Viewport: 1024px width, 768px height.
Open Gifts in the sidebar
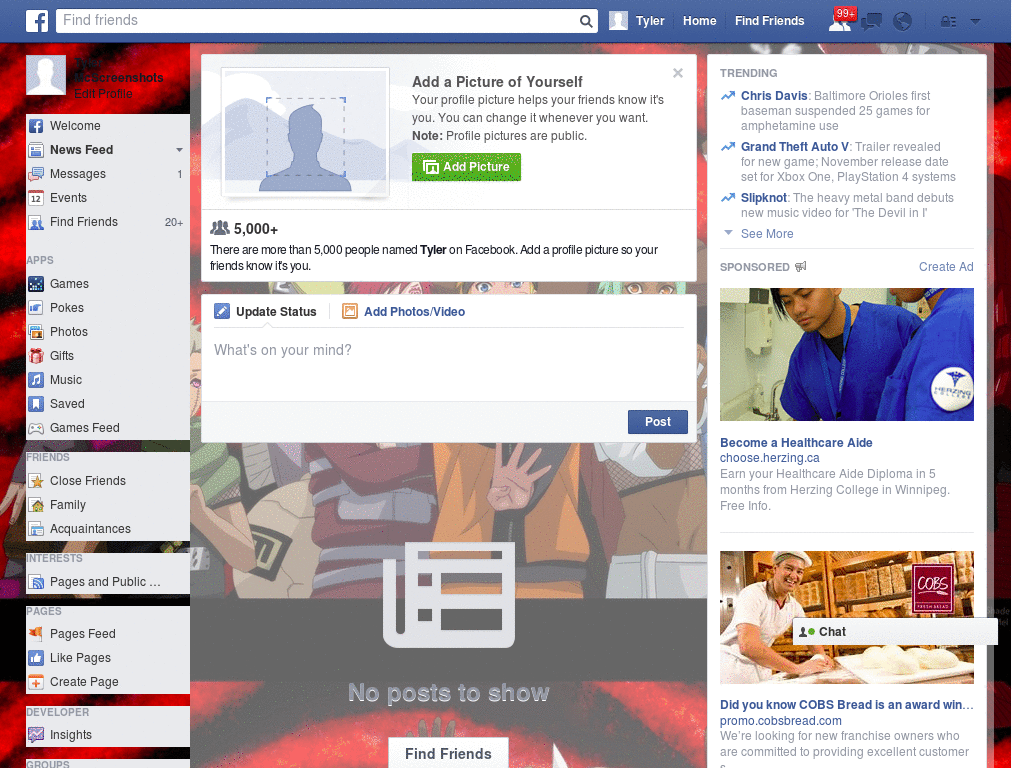[x=108, y=356]
